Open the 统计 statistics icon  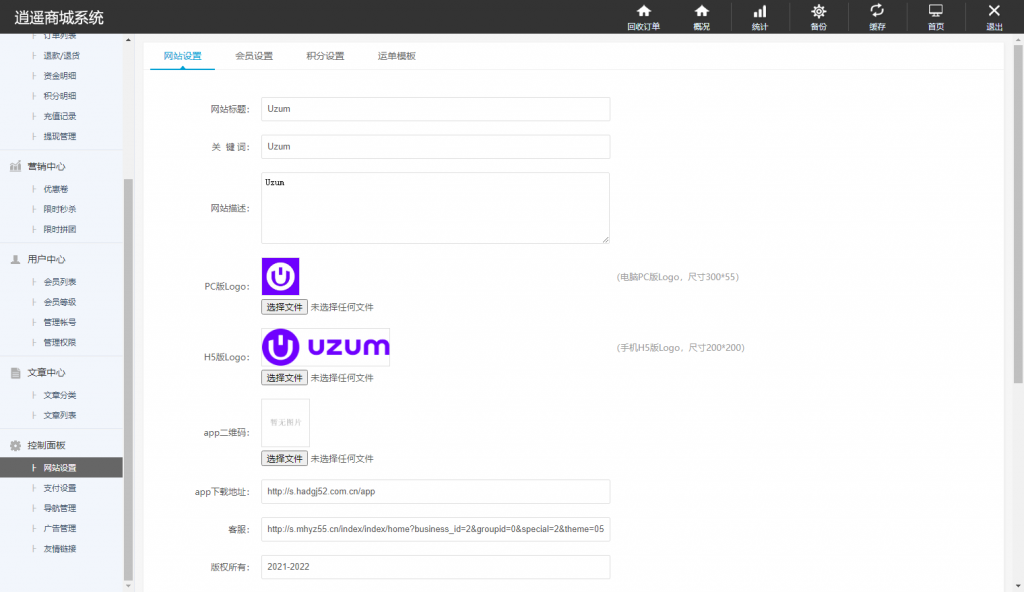760,17
